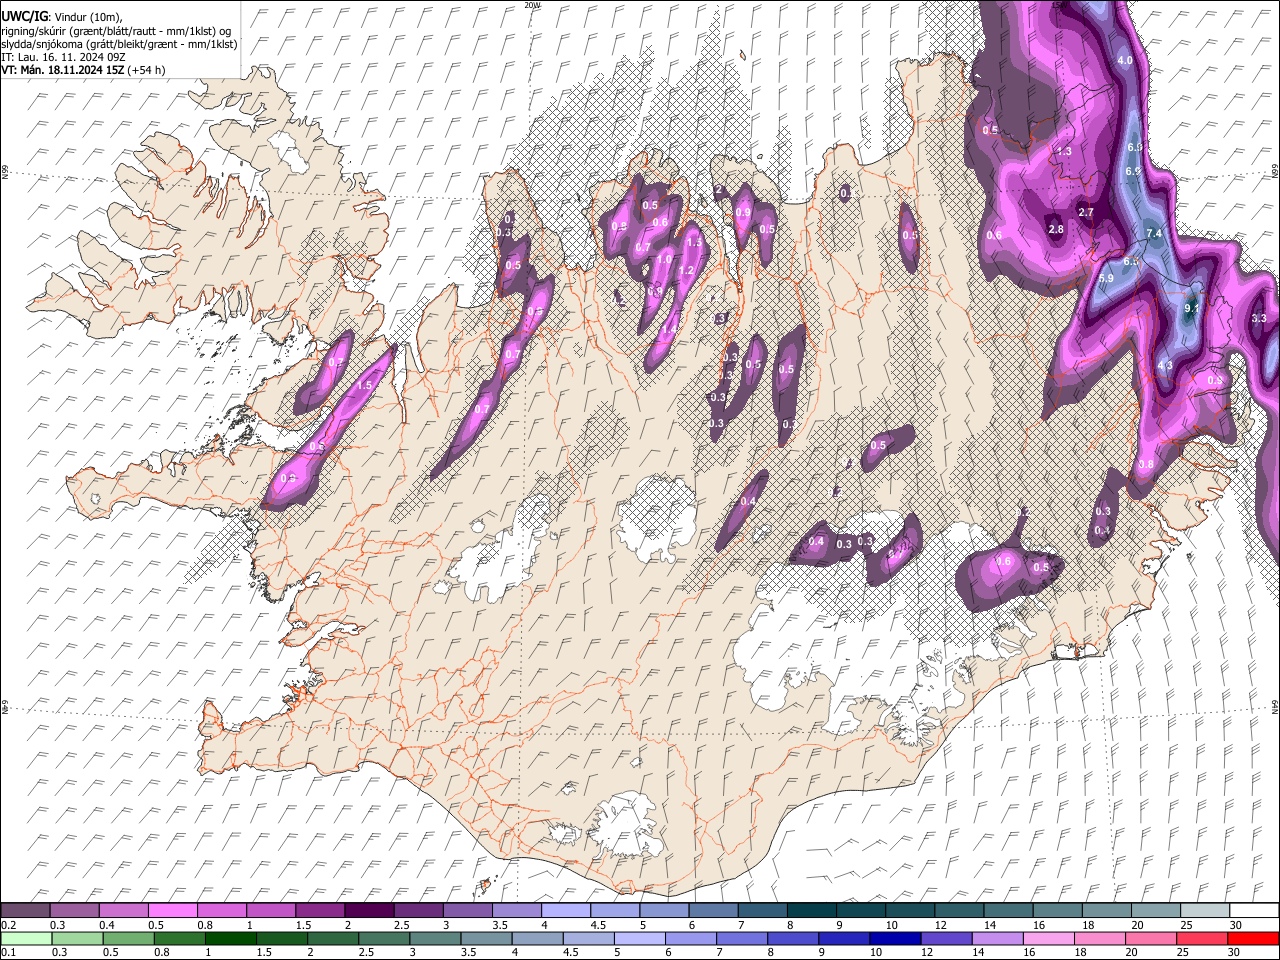Select the upper legend dark purple swatch between 2 and 2.5
1280x960 pixels.
pos(369,910)
